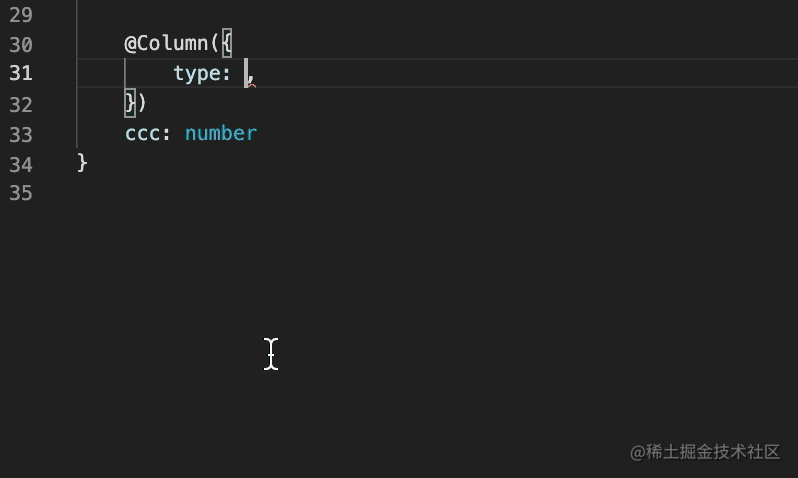Place cursor on the @Column decorator

coord(166,44)
